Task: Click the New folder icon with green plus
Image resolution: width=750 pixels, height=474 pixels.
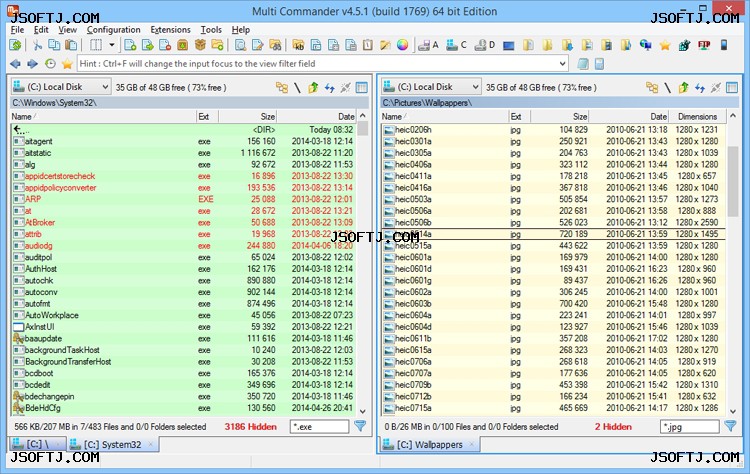Action: pos(218,45)
